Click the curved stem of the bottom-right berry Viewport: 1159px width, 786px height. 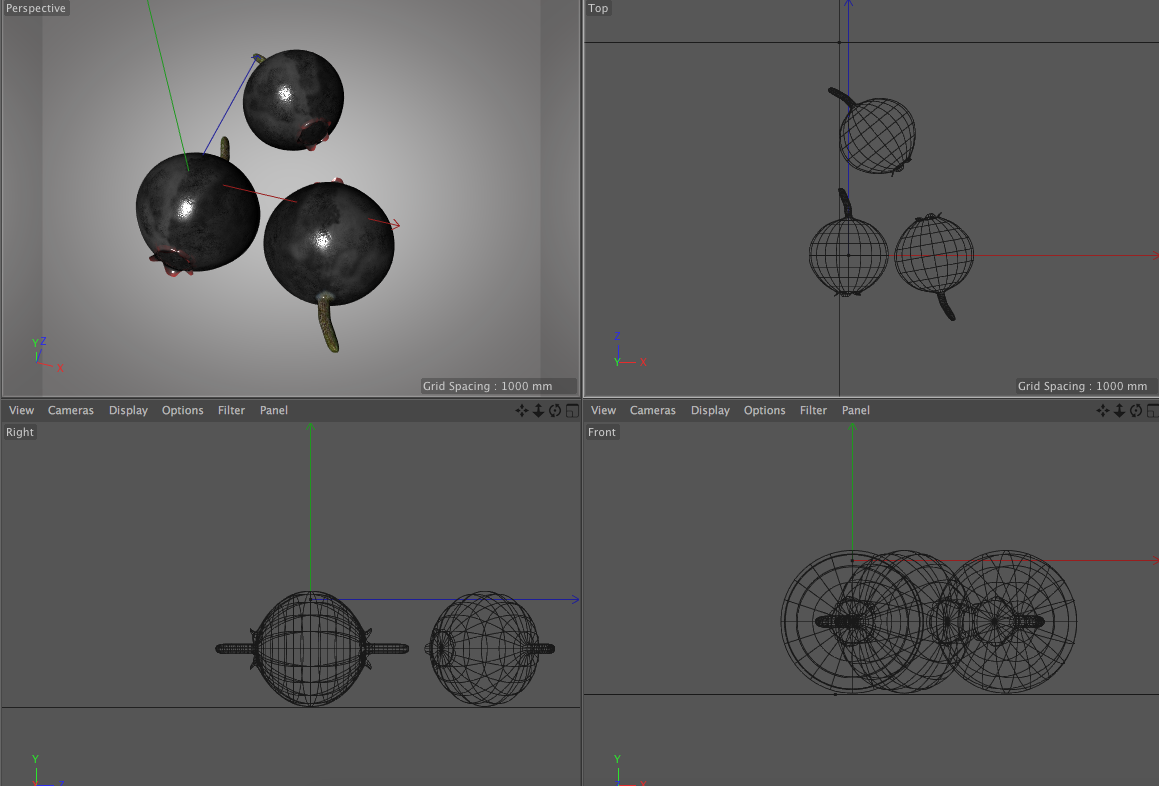(329, 323)
